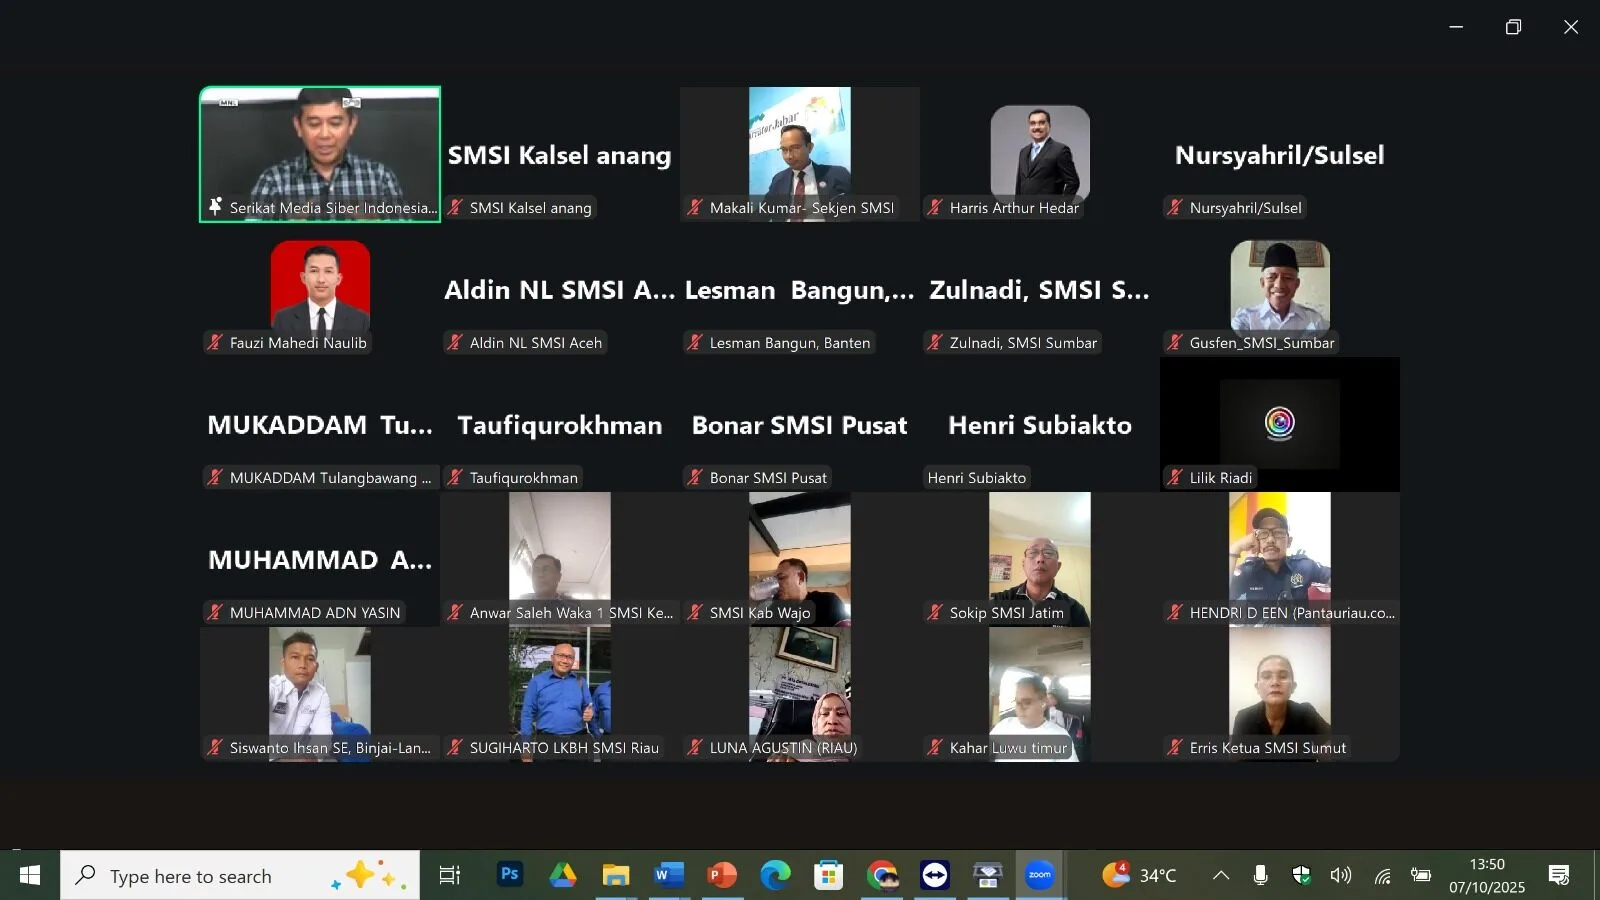
Task: Click muted mic icon beside Fauzi Mahedi Naulib
Action: pos(215,343)
